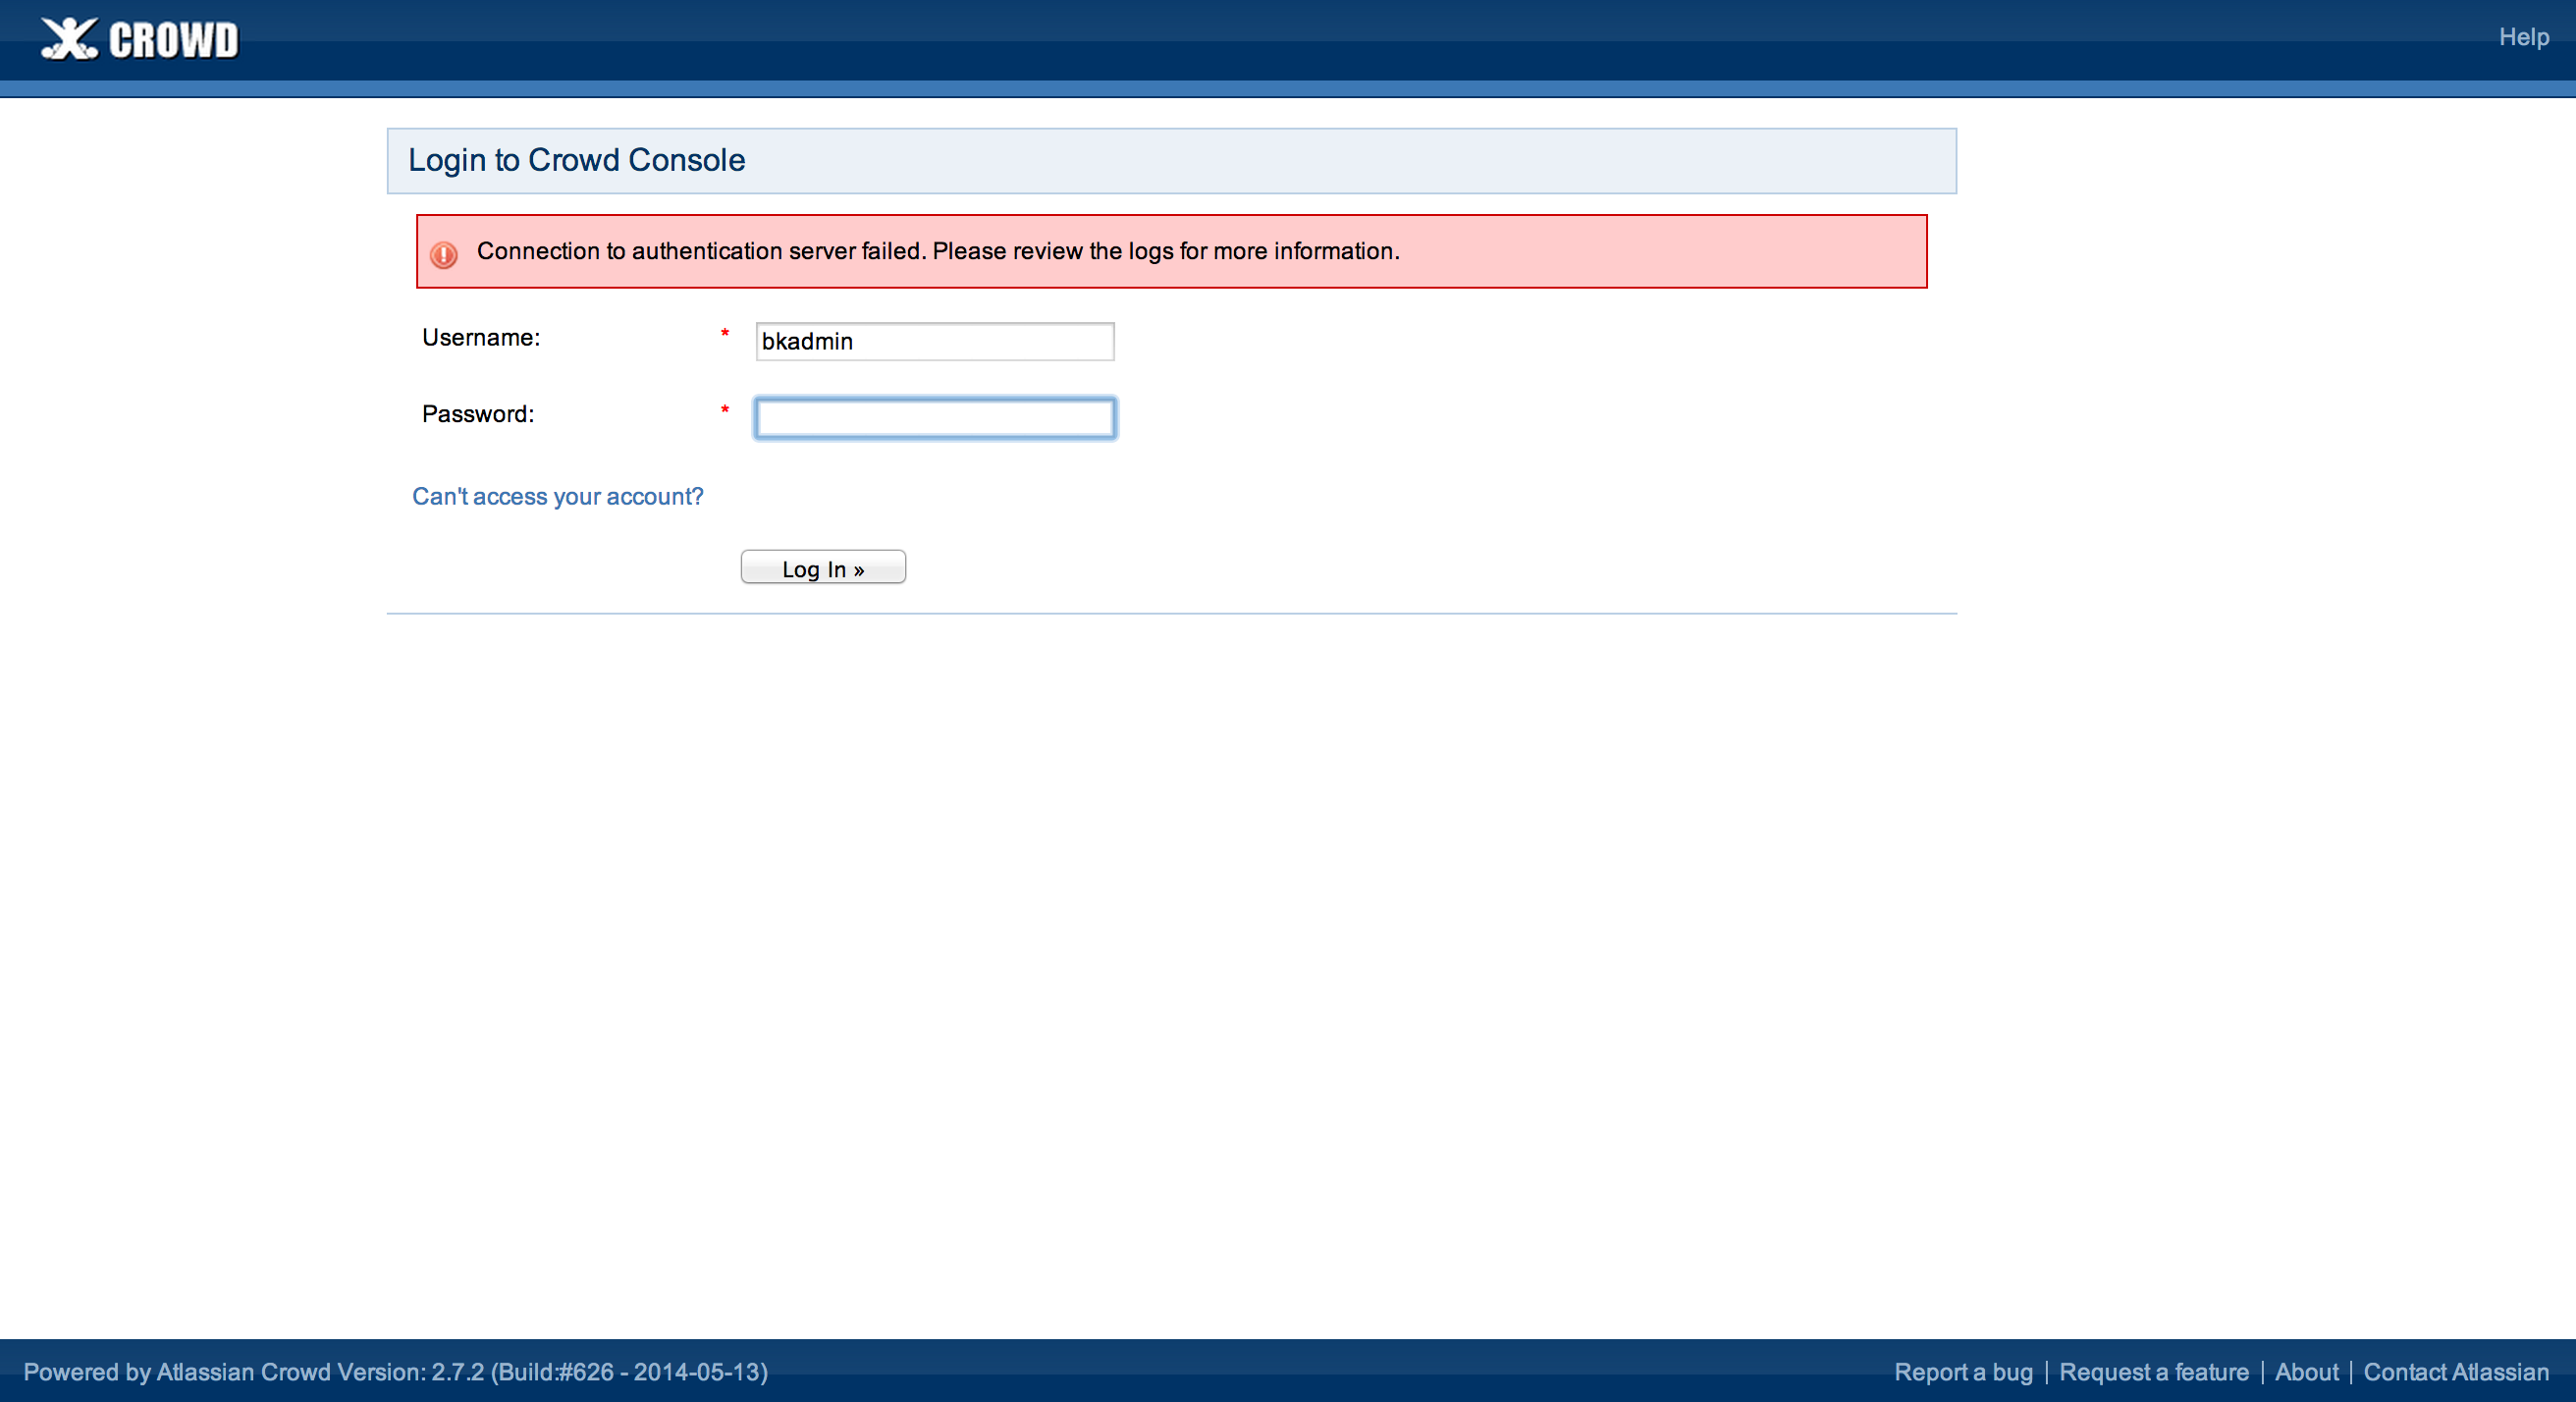Screen dimensions: 2576x1402
Task: Click the red asterisk beside Password
Action: (x=725, y=410)
